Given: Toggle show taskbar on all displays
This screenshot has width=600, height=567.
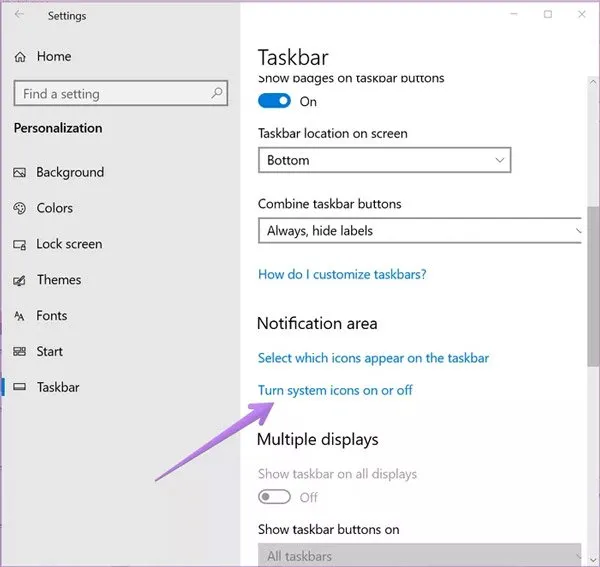Looking at the screenshot, I should pos(274,497).
